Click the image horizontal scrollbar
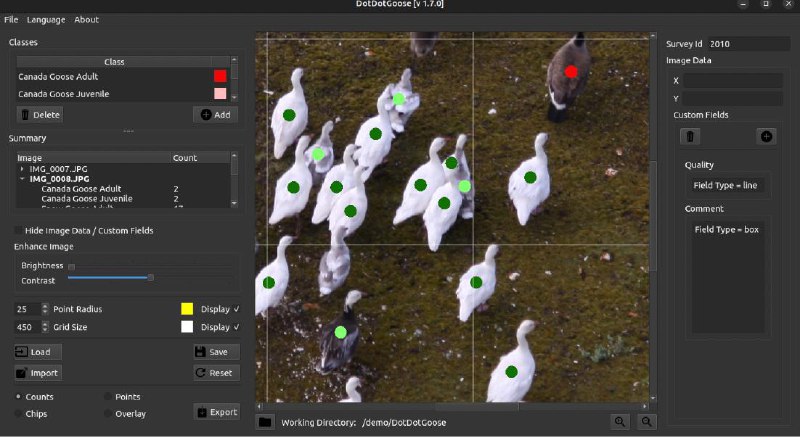Image resolution: width=800 pixels, height=438 pixels. 477,407
